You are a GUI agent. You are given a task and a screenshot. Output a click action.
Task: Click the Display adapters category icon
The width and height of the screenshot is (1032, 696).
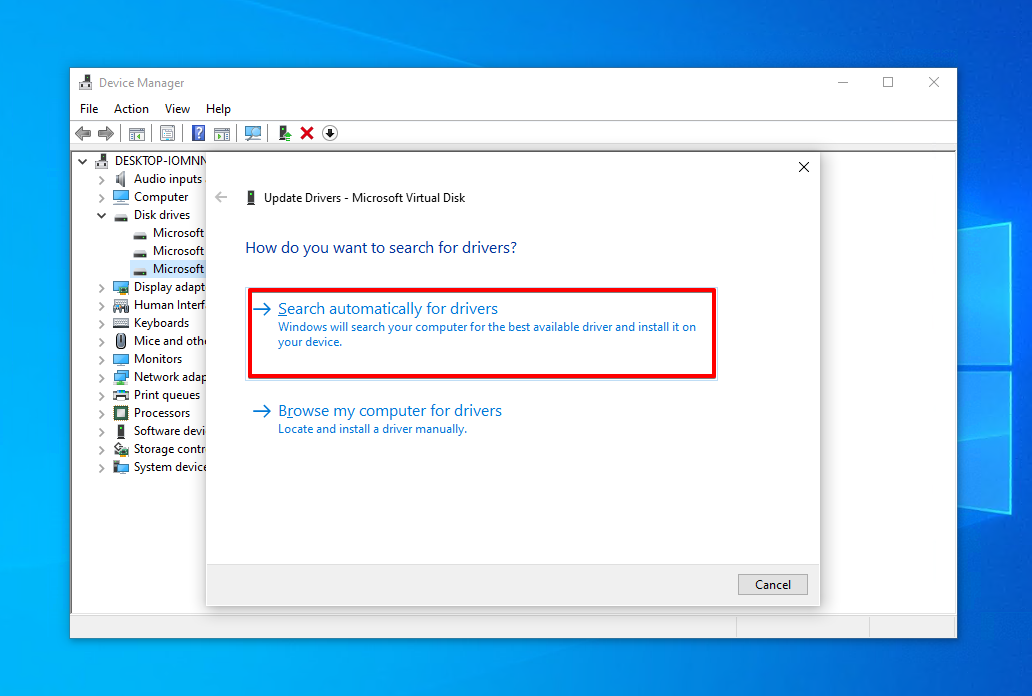(x=120, y=287)
